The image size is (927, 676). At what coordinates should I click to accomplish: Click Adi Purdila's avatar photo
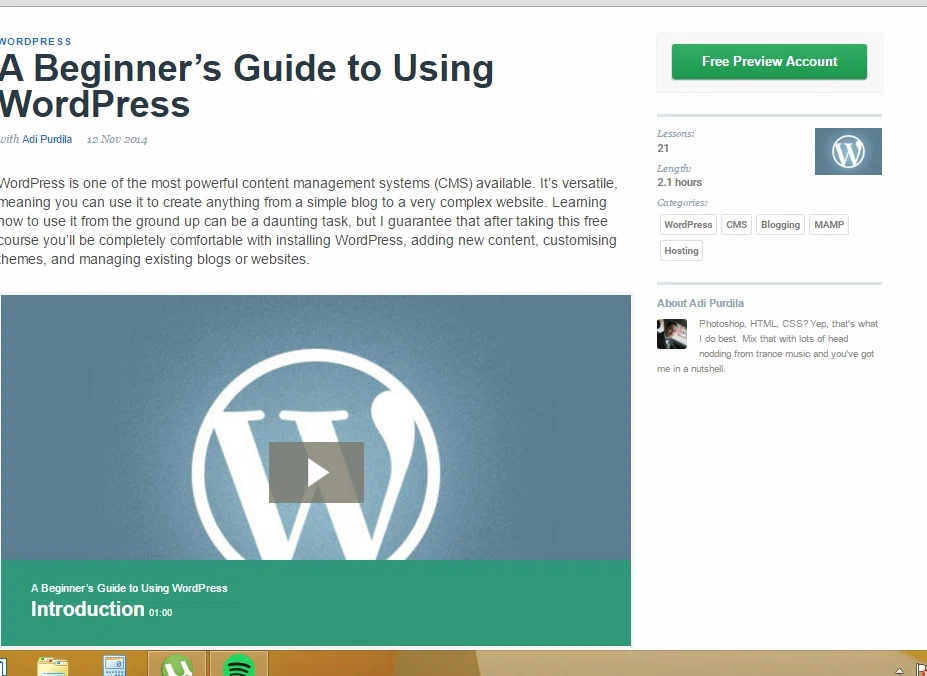[672, 334]
